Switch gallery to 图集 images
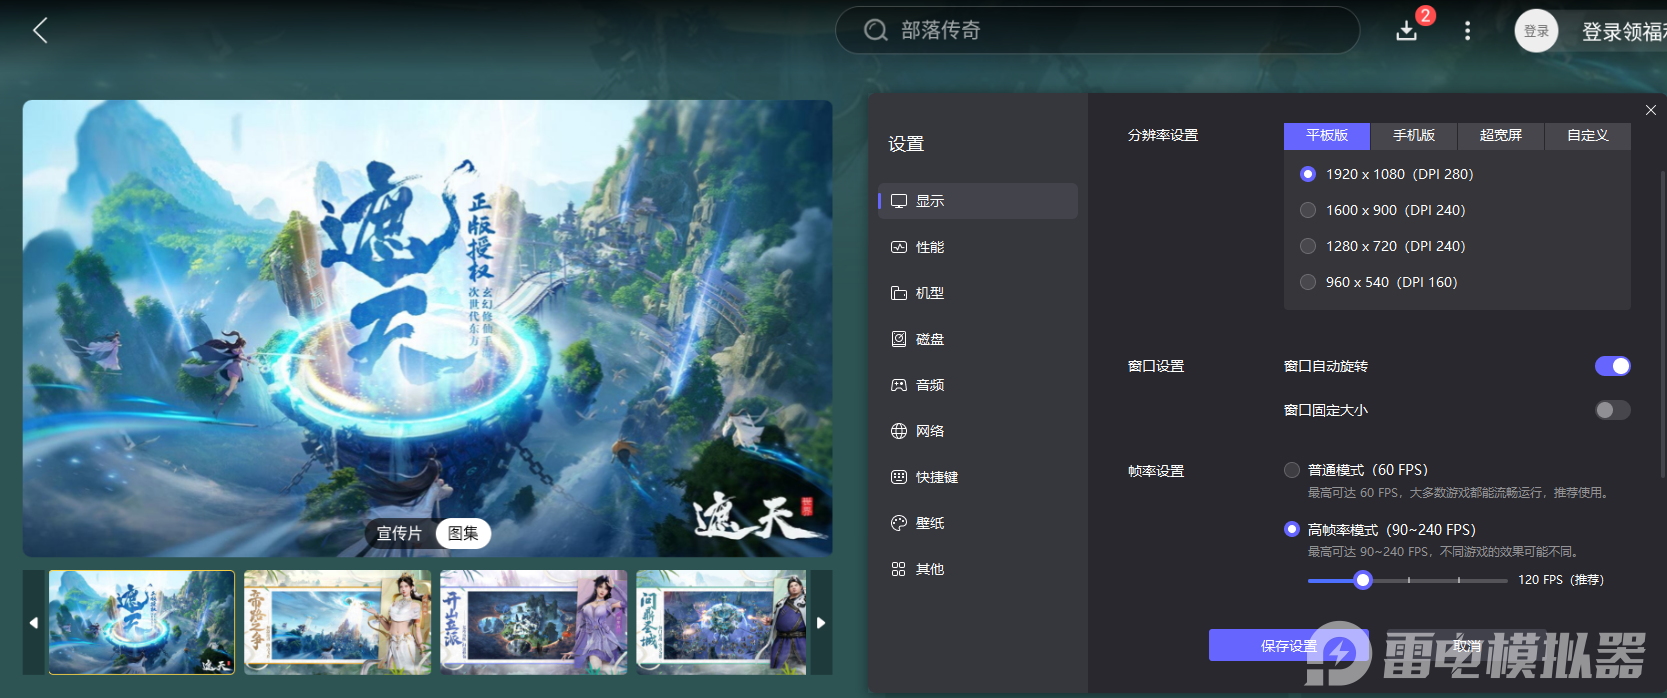Image resolution: width=1667 pixels, height=698 pixels. click(463, 534)
